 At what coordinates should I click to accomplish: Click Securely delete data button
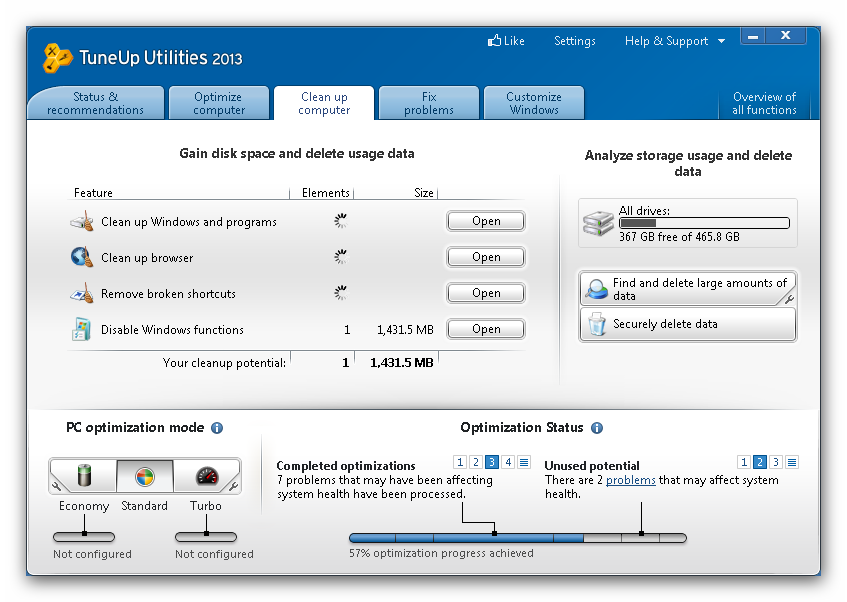point(688,324)
